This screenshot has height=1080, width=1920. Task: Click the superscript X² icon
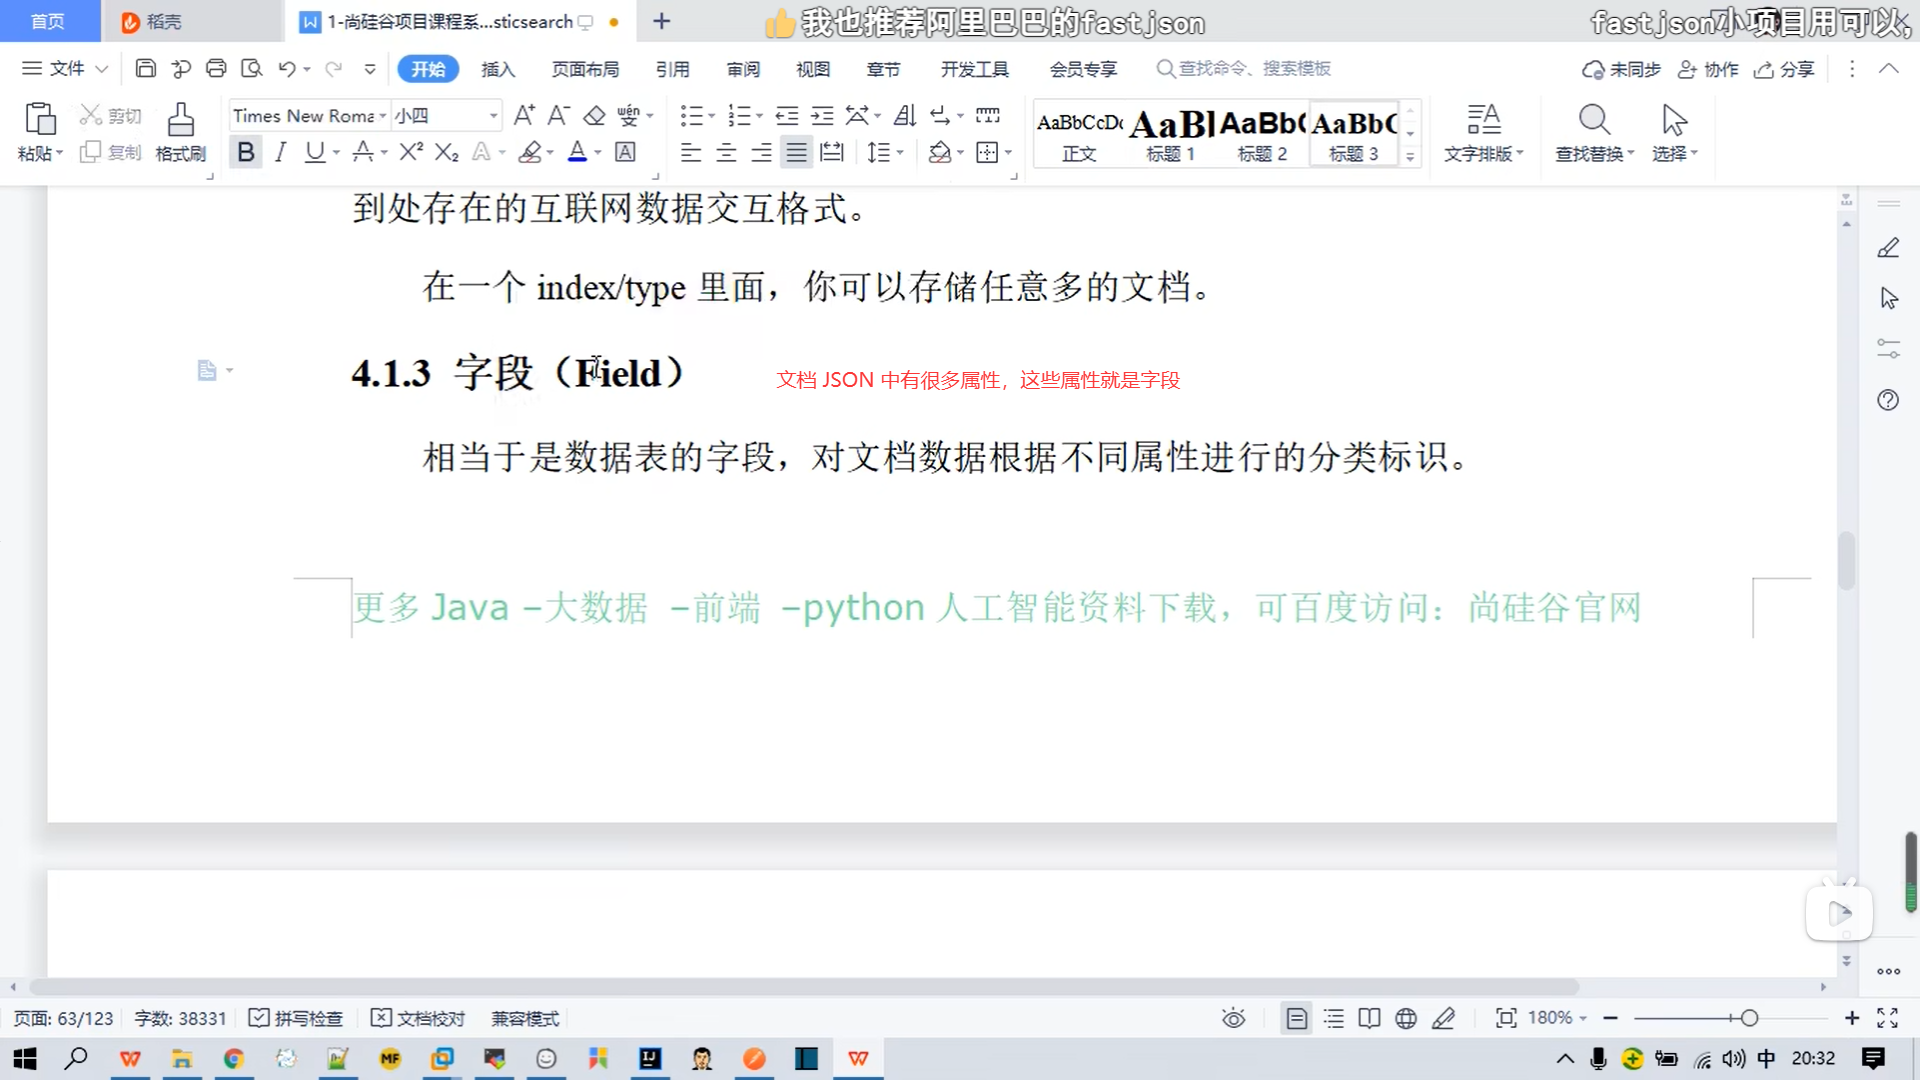tap(411, 152)
